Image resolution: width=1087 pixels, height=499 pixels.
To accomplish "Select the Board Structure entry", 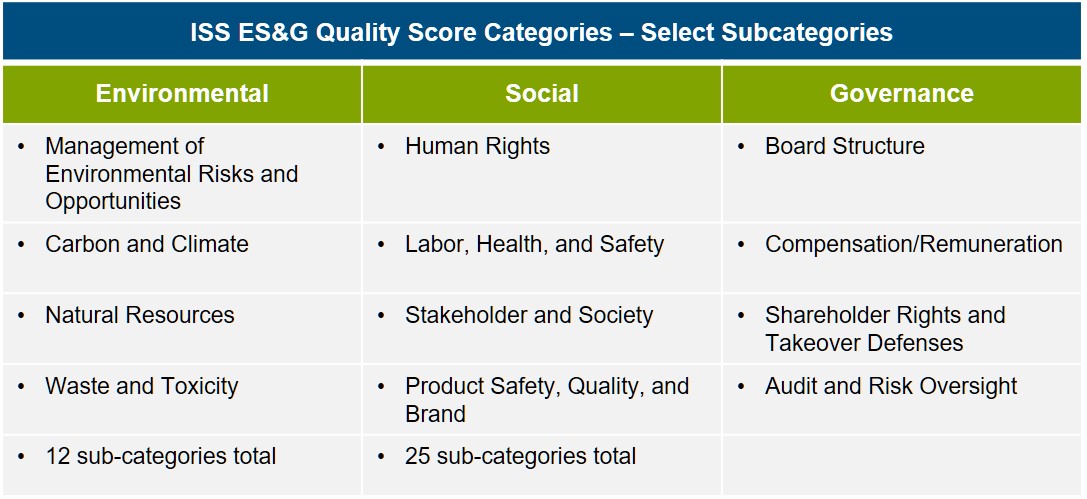I will click(845, 146).
